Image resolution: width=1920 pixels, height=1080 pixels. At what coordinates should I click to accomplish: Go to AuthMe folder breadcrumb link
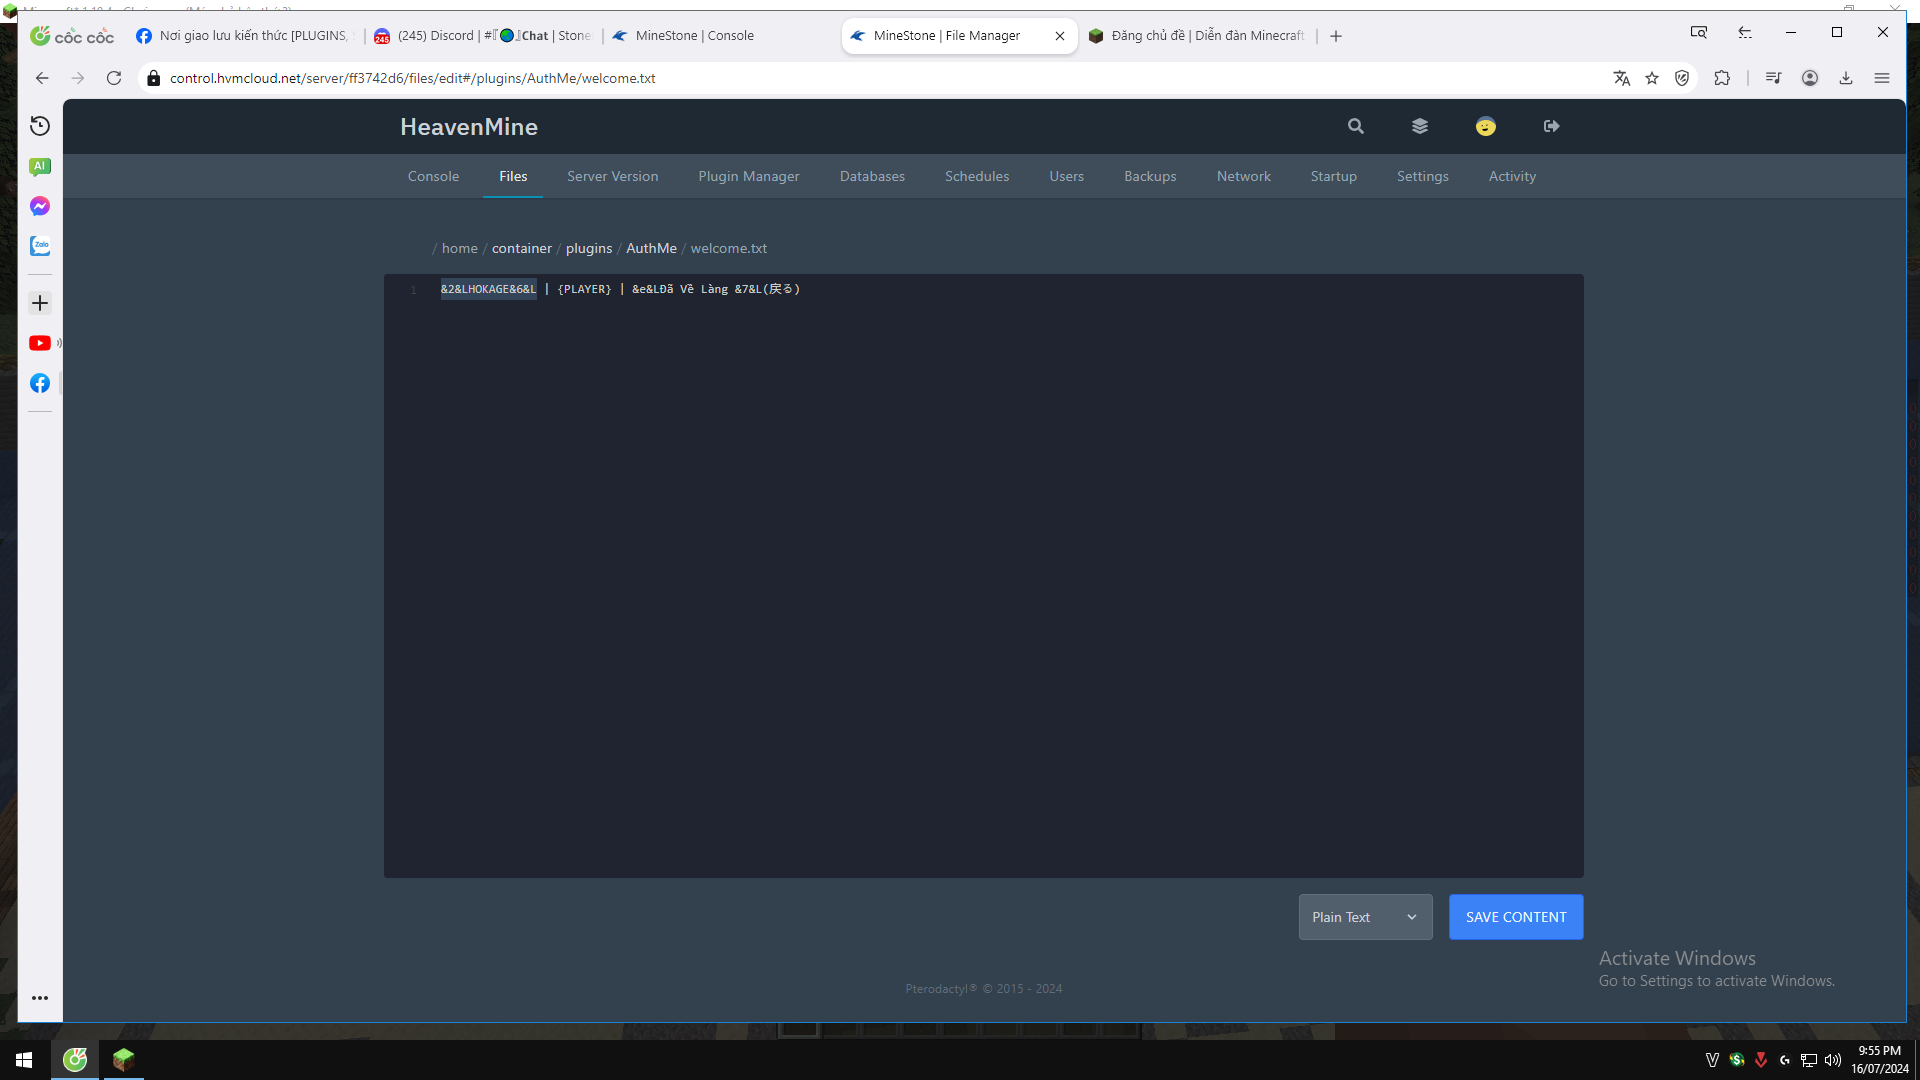coord(651,248)
